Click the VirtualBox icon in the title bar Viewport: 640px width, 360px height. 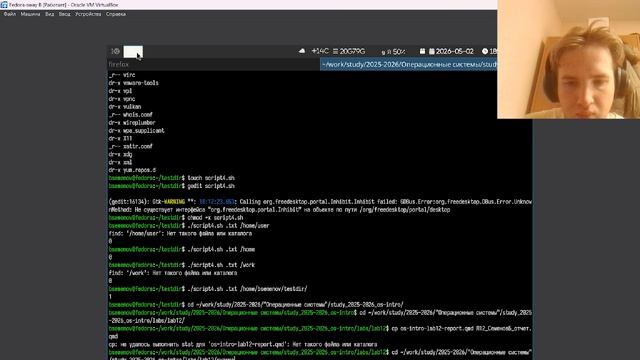pos(4,5)
